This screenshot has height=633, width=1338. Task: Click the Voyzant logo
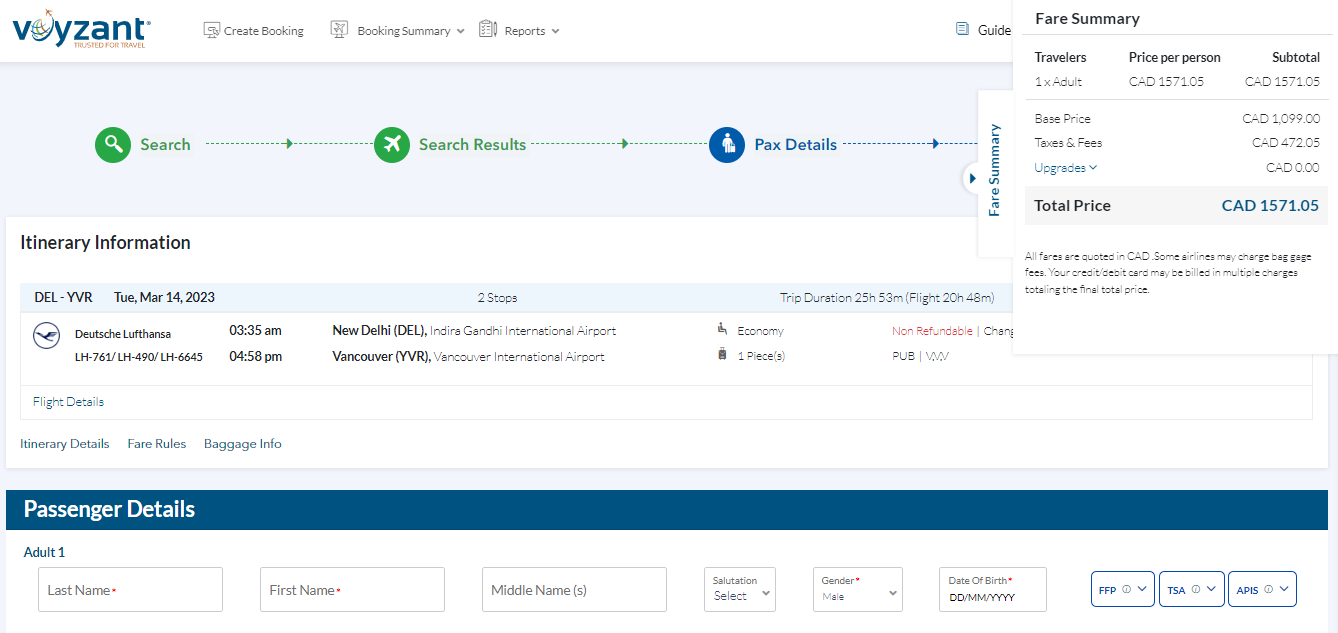(x=82, y=32)
